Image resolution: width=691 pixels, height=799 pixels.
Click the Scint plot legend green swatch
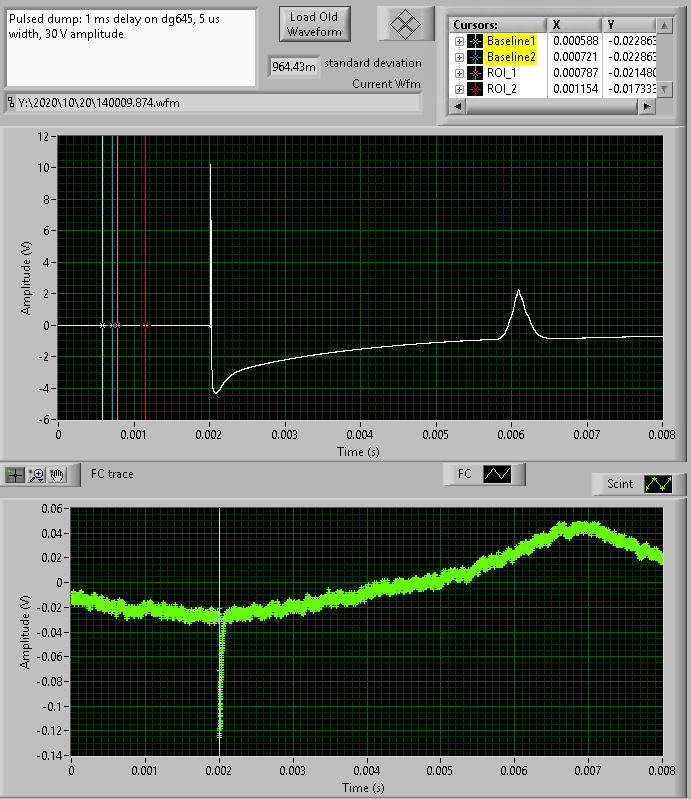(658, 484)
